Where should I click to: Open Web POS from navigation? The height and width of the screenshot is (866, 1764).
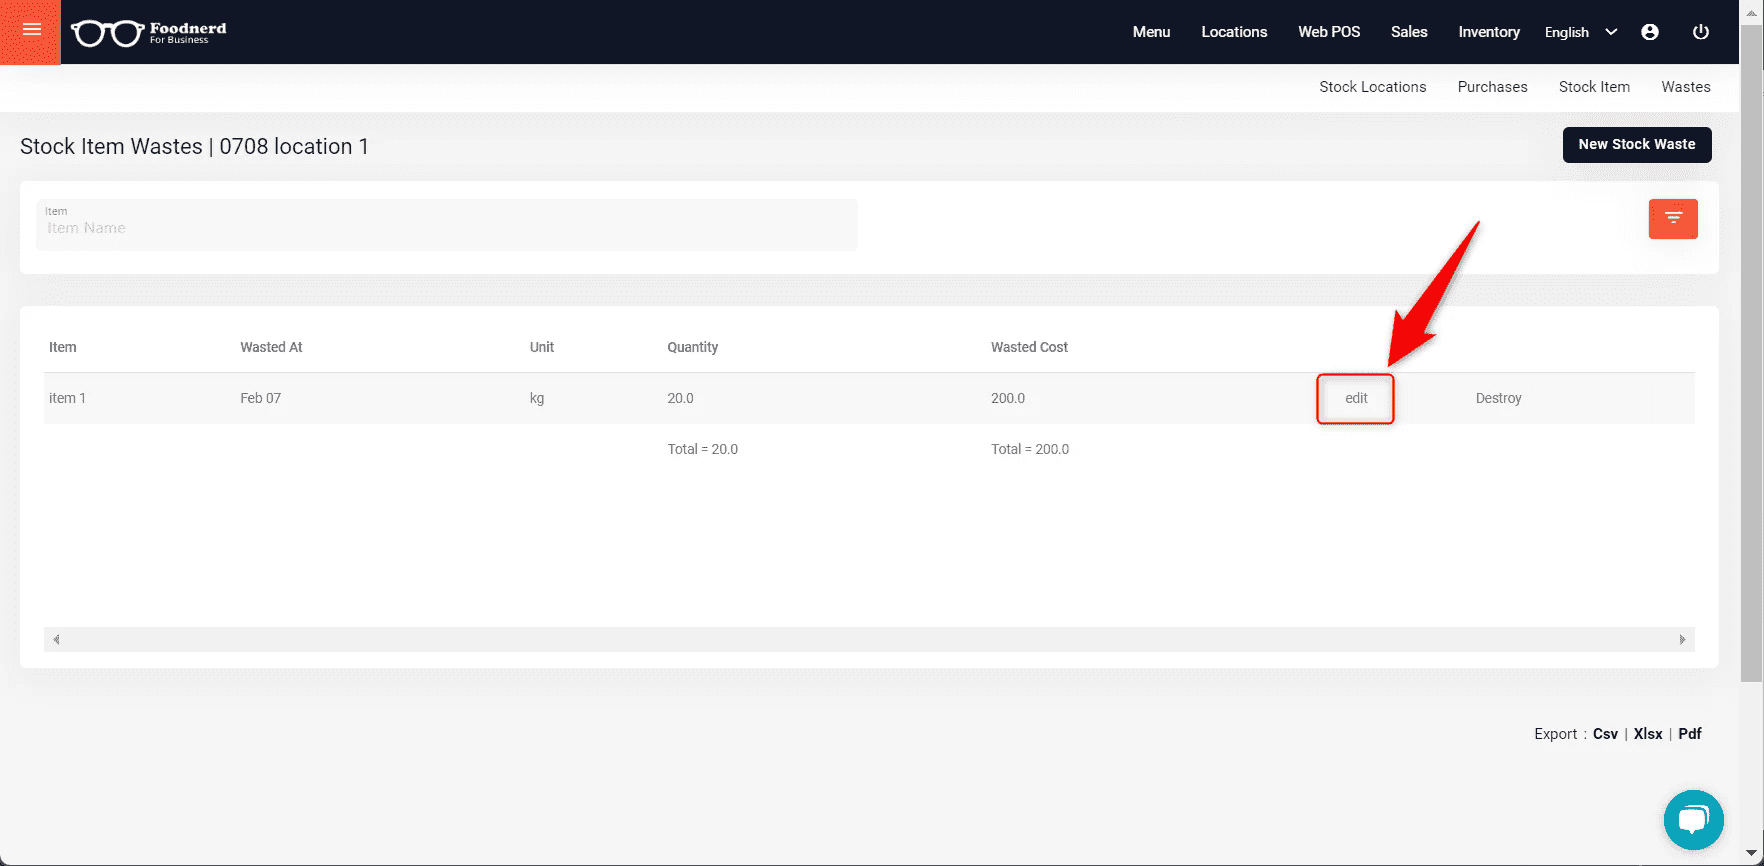tap(1329, 32)
